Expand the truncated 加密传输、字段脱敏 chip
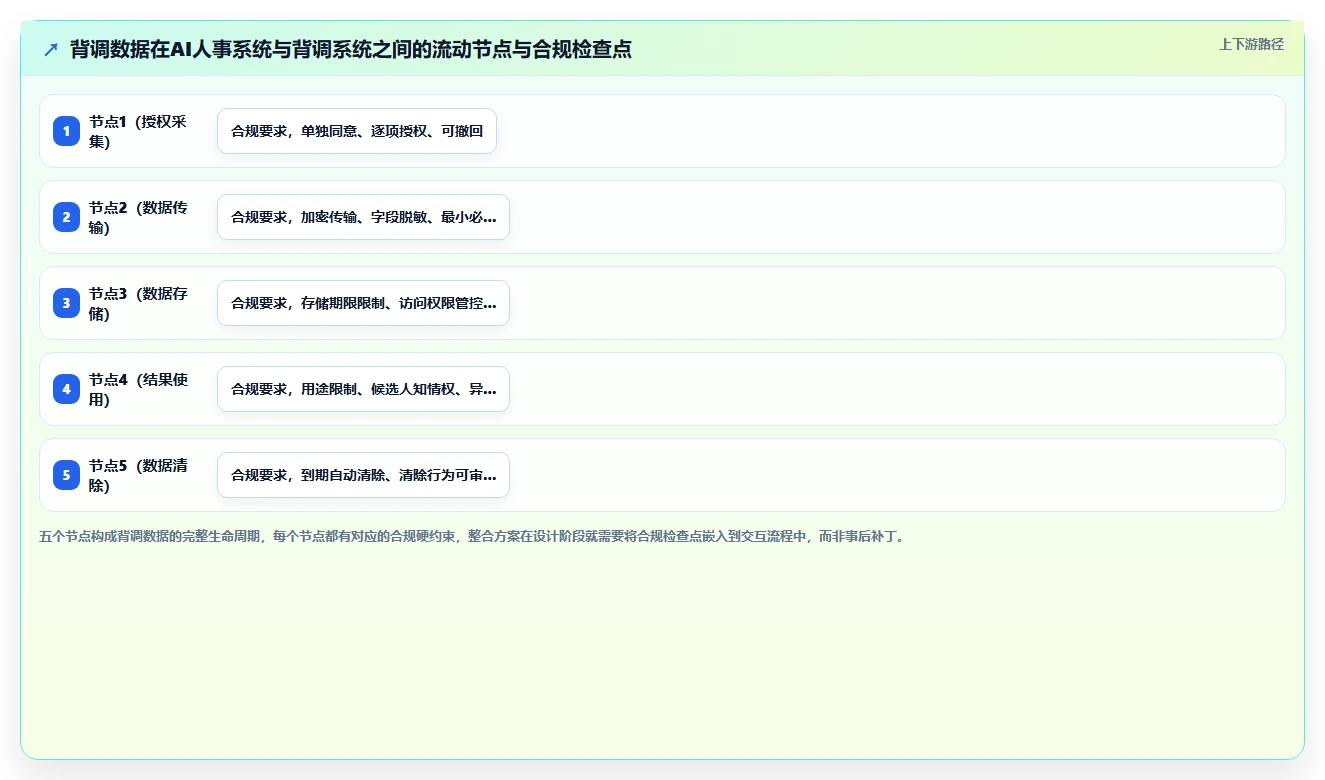Image resolution: width=1325 pixels, height=780 pixels. pos(363,217)
